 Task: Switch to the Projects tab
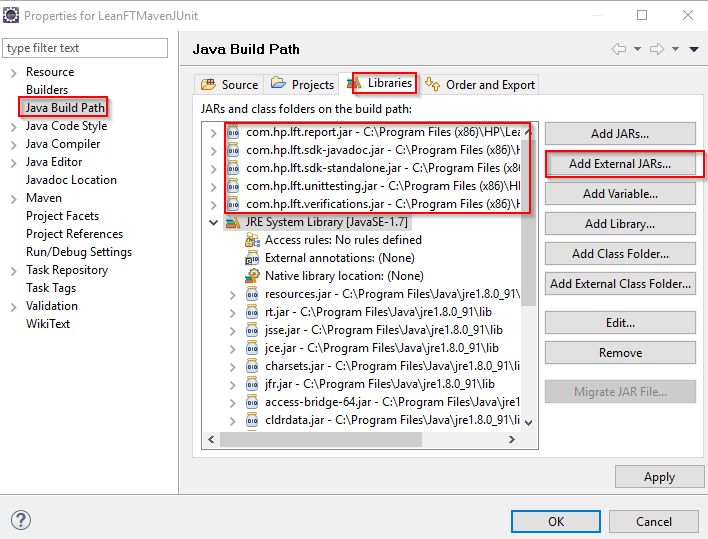(302, 84)
